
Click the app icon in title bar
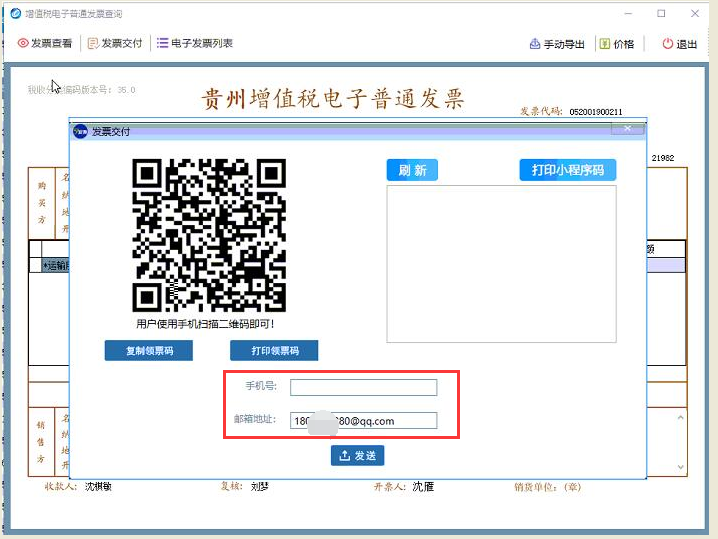pos(16,13)
